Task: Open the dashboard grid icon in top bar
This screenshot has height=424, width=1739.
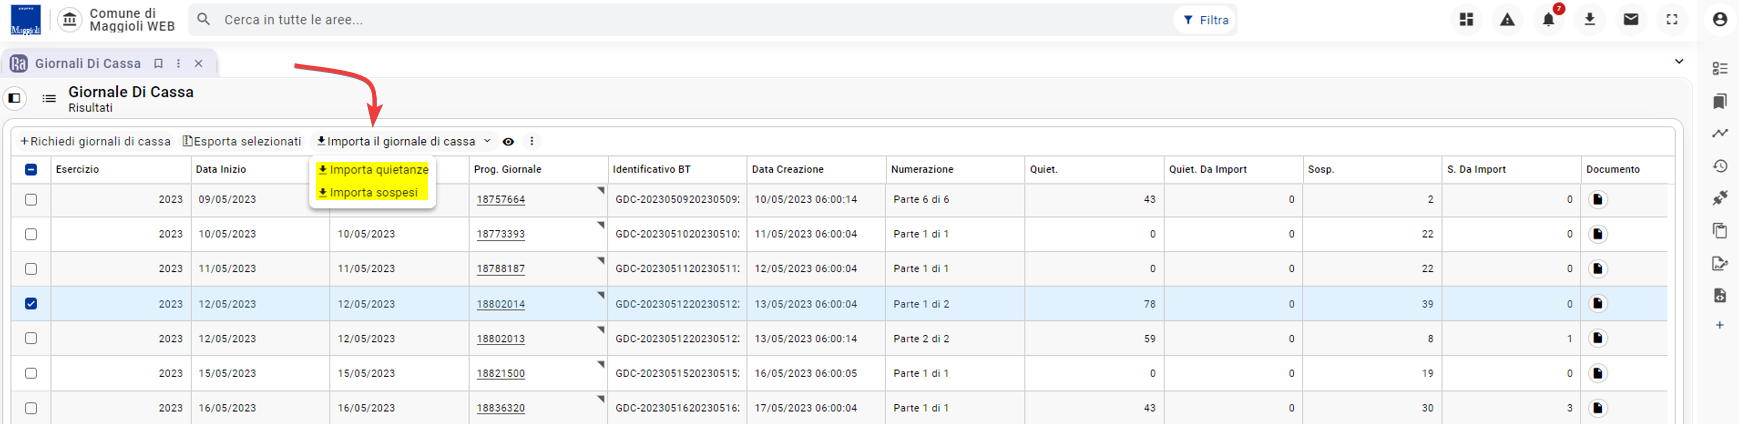Action: click(x=1466, y=19)
